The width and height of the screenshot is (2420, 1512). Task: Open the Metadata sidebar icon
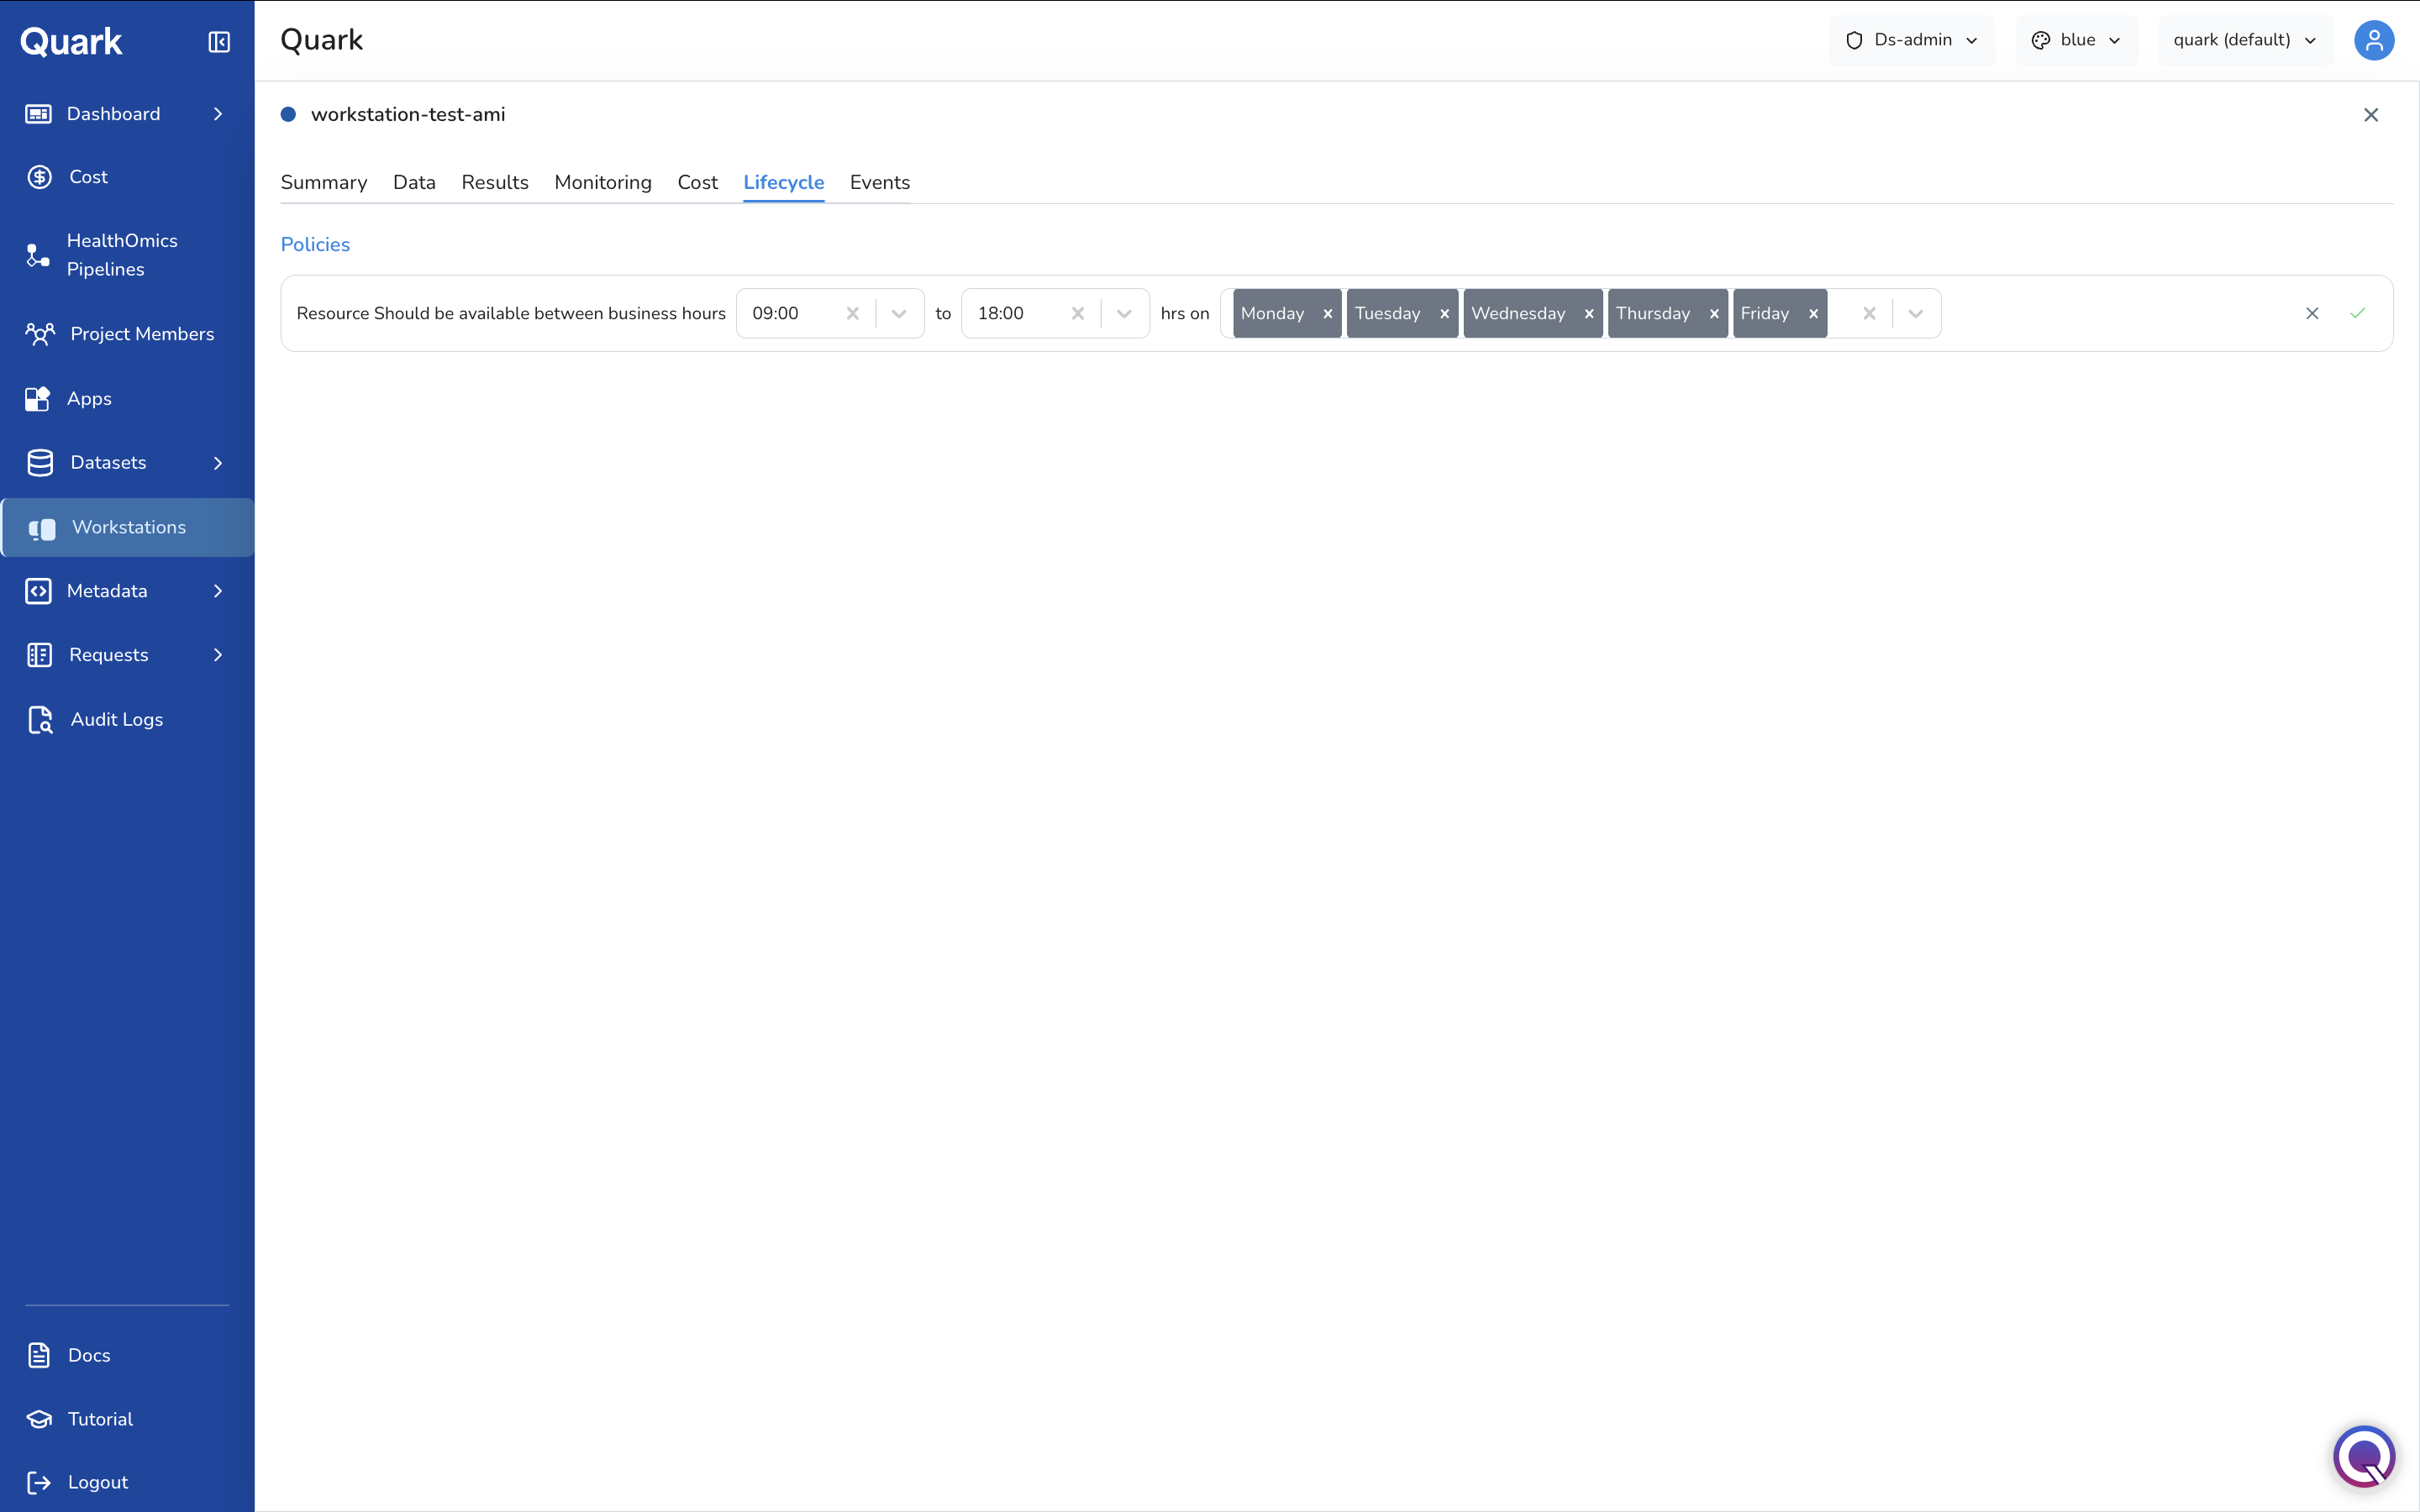[38, 591]
